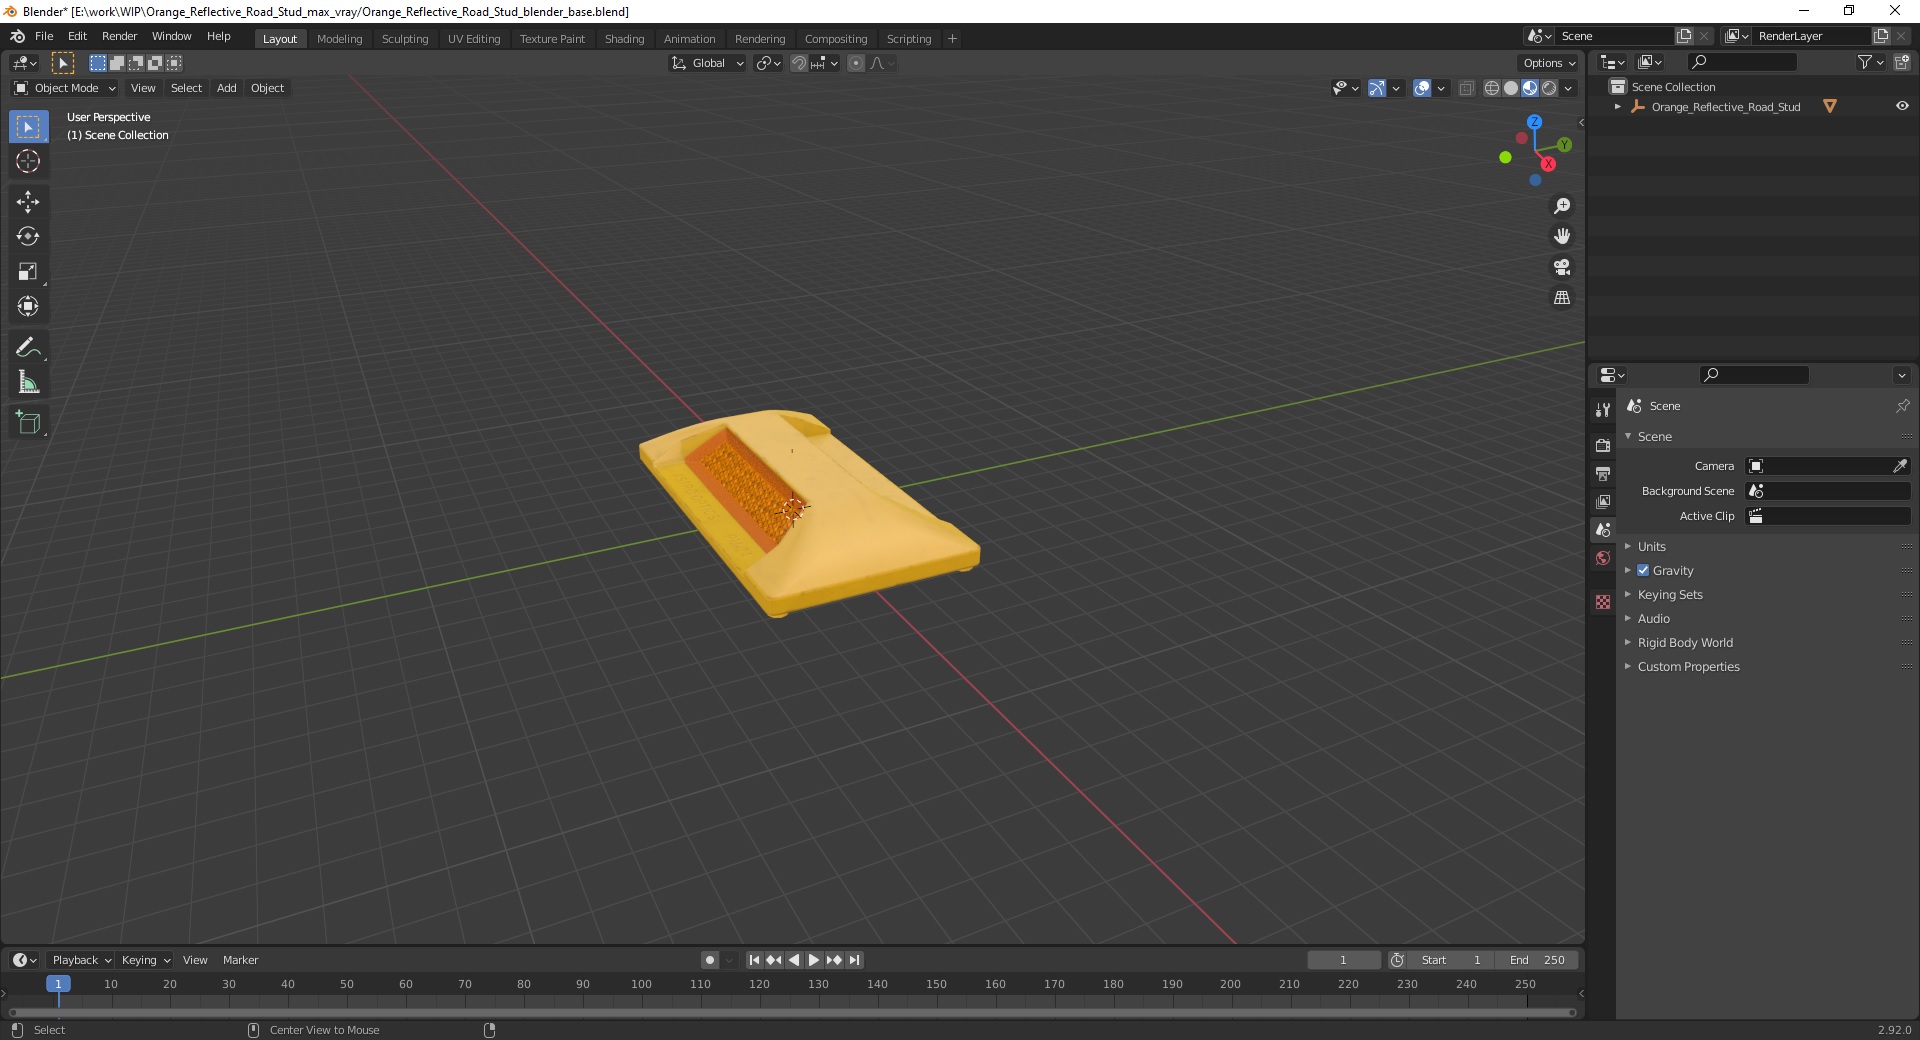Activate the Rotate tool
This screenshot has width=1920, height=1040.
point(28,237)
